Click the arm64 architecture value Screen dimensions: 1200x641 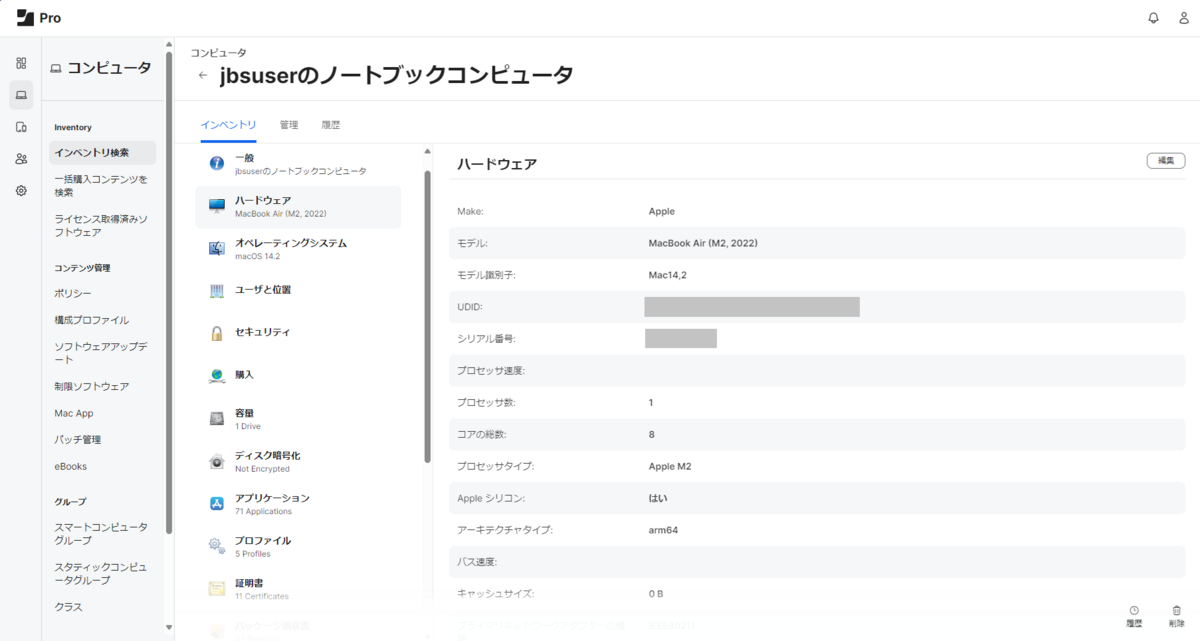(664, 530)
